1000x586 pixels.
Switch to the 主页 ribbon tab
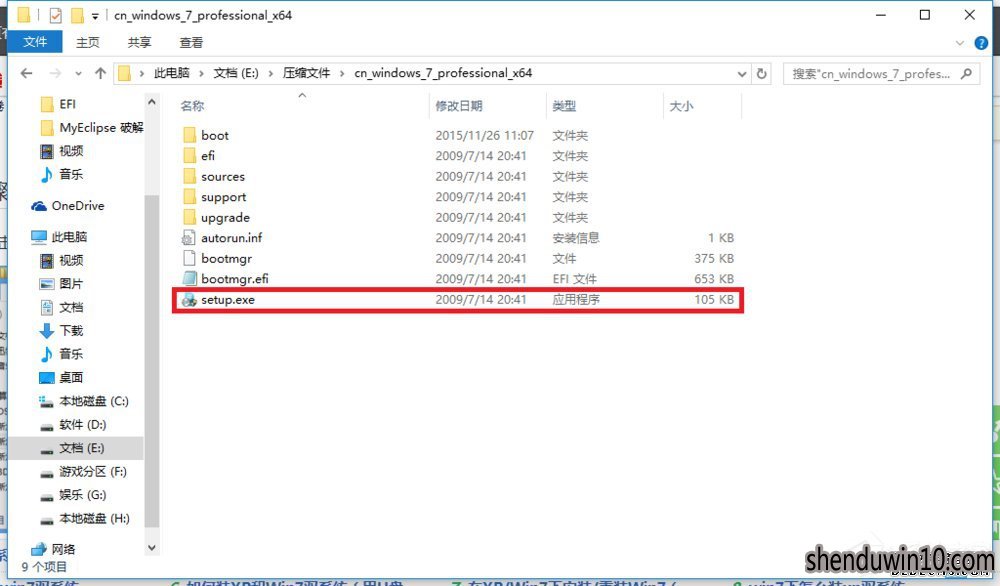(x=87, y=42)
